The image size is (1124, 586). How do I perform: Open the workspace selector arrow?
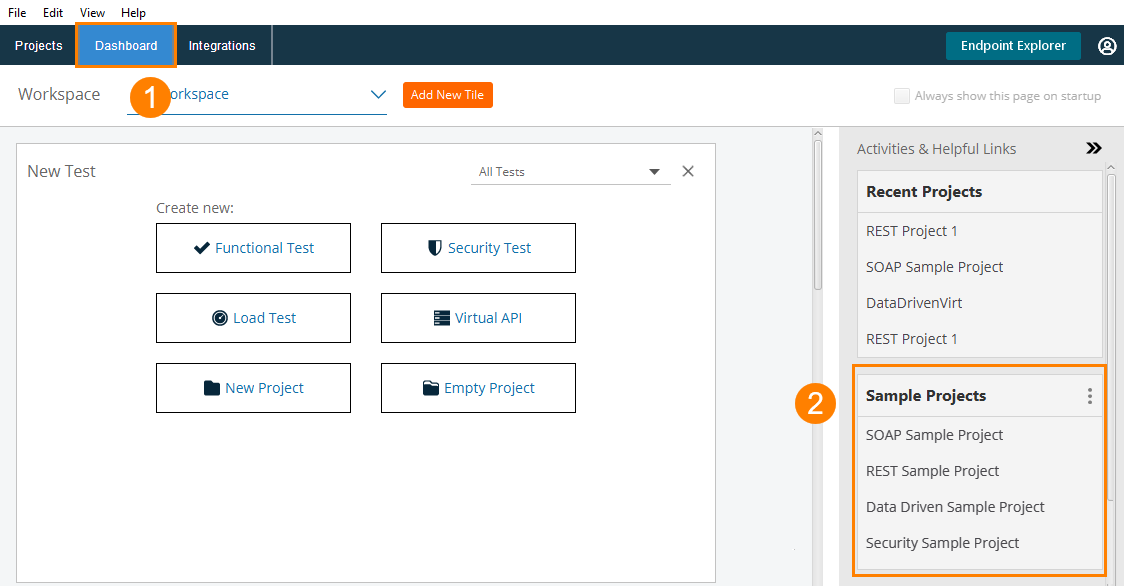click(377, 95)
